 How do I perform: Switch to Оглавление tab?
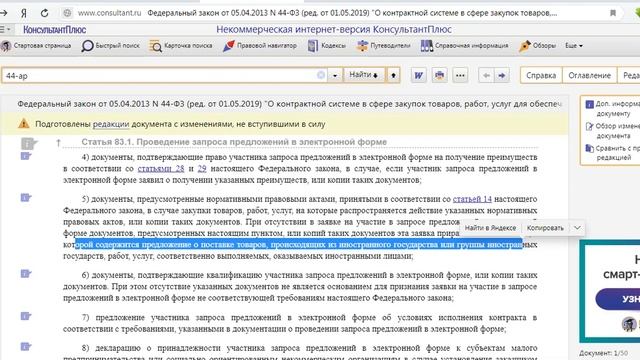click(x=589, y=76)
